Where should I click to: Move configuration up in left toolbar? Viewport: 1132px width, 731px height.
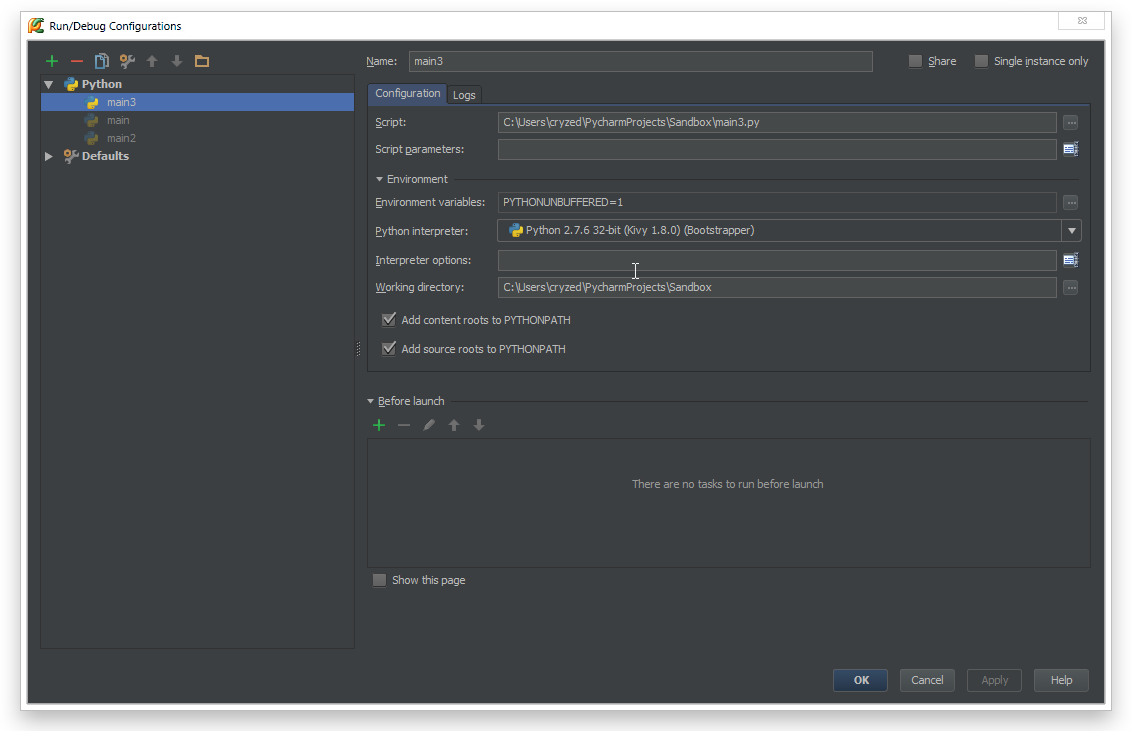pyautogui.click(x=152, y=61)
